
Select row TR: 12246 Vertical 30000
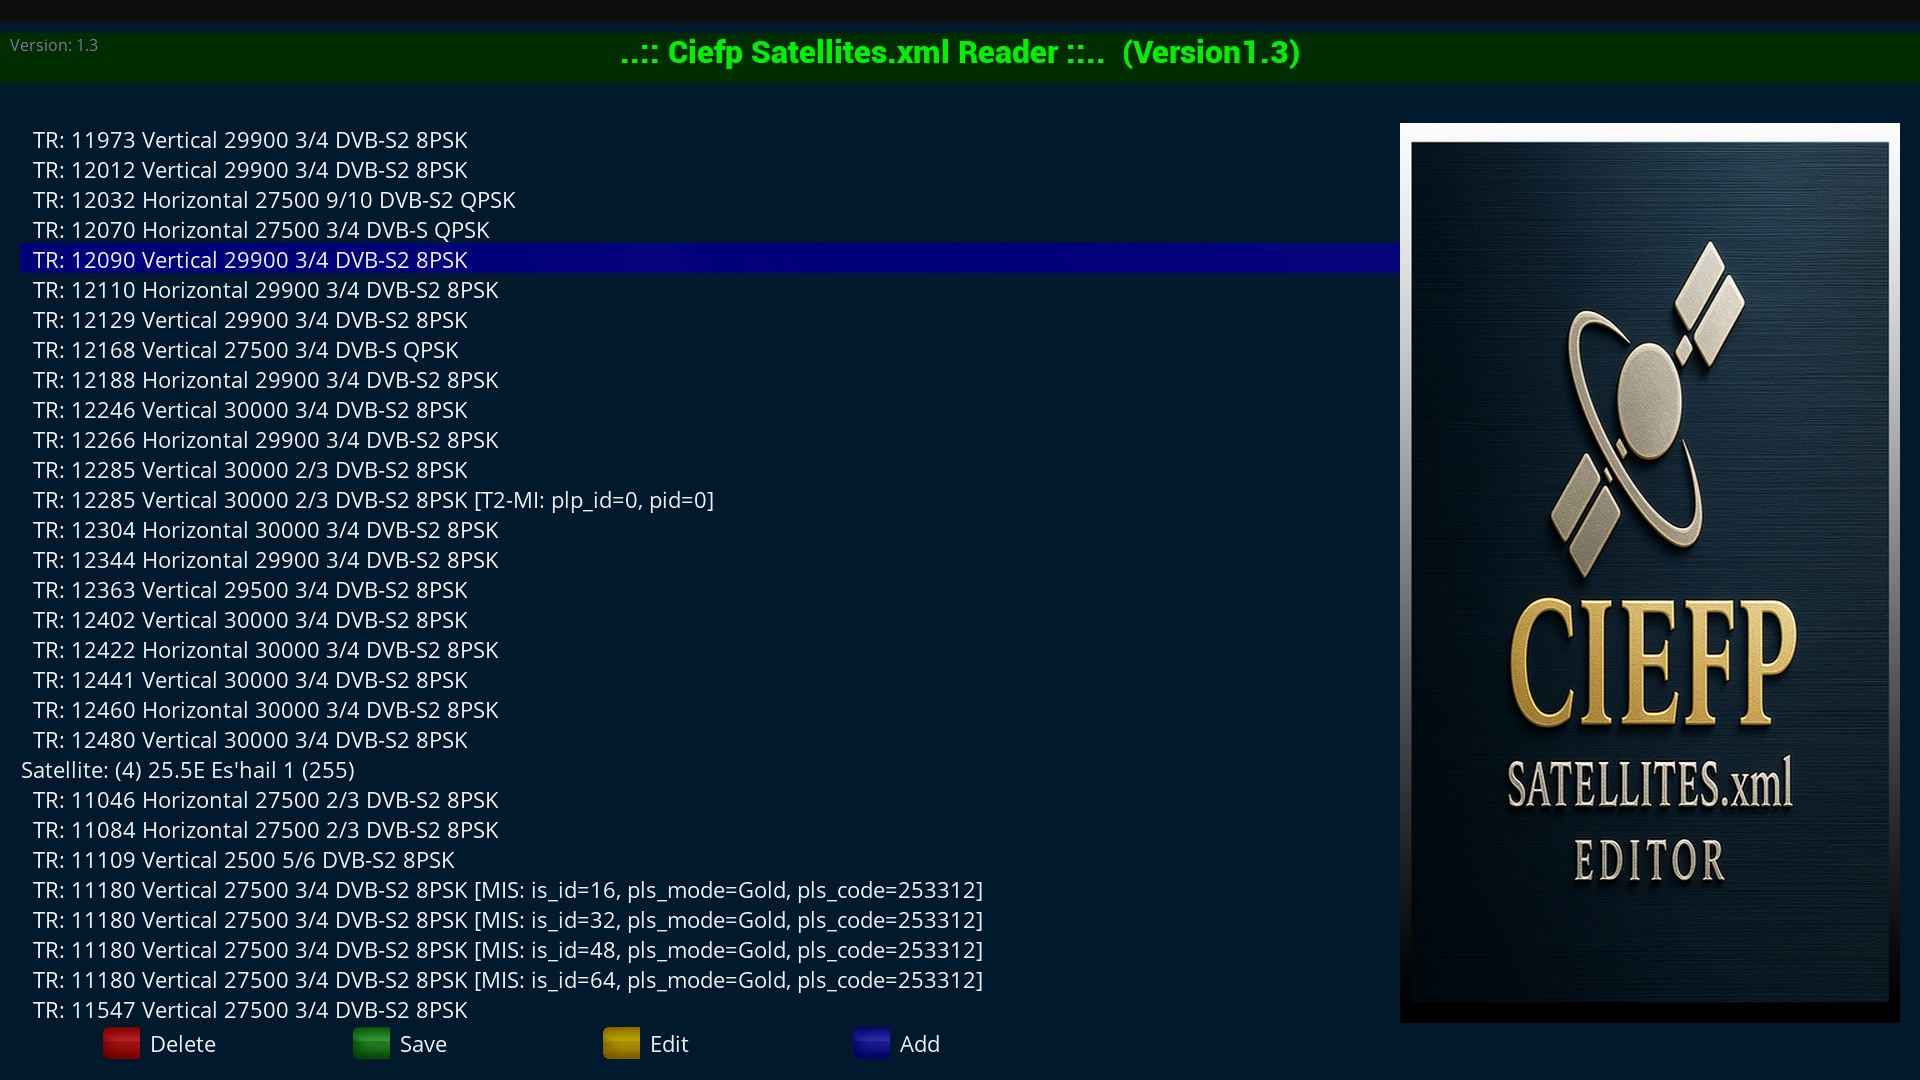pos(710,410)
